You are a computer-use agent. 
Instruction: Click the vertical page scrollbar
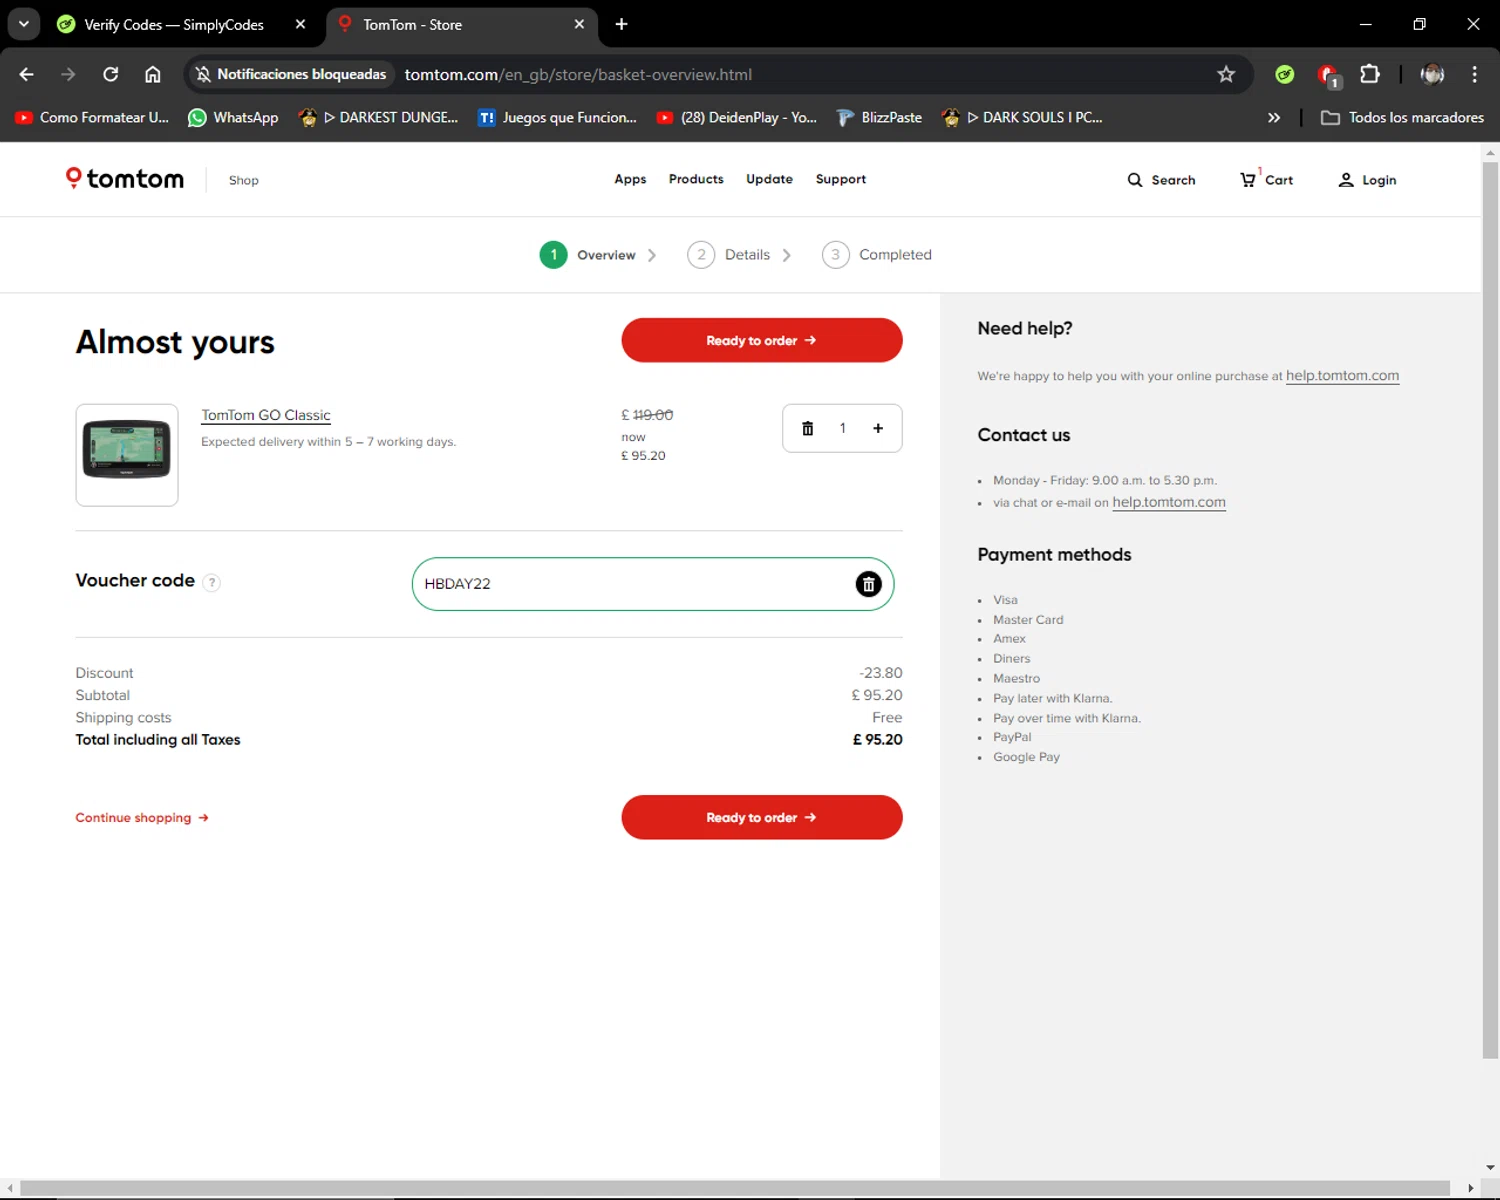tap(1490, 610)
